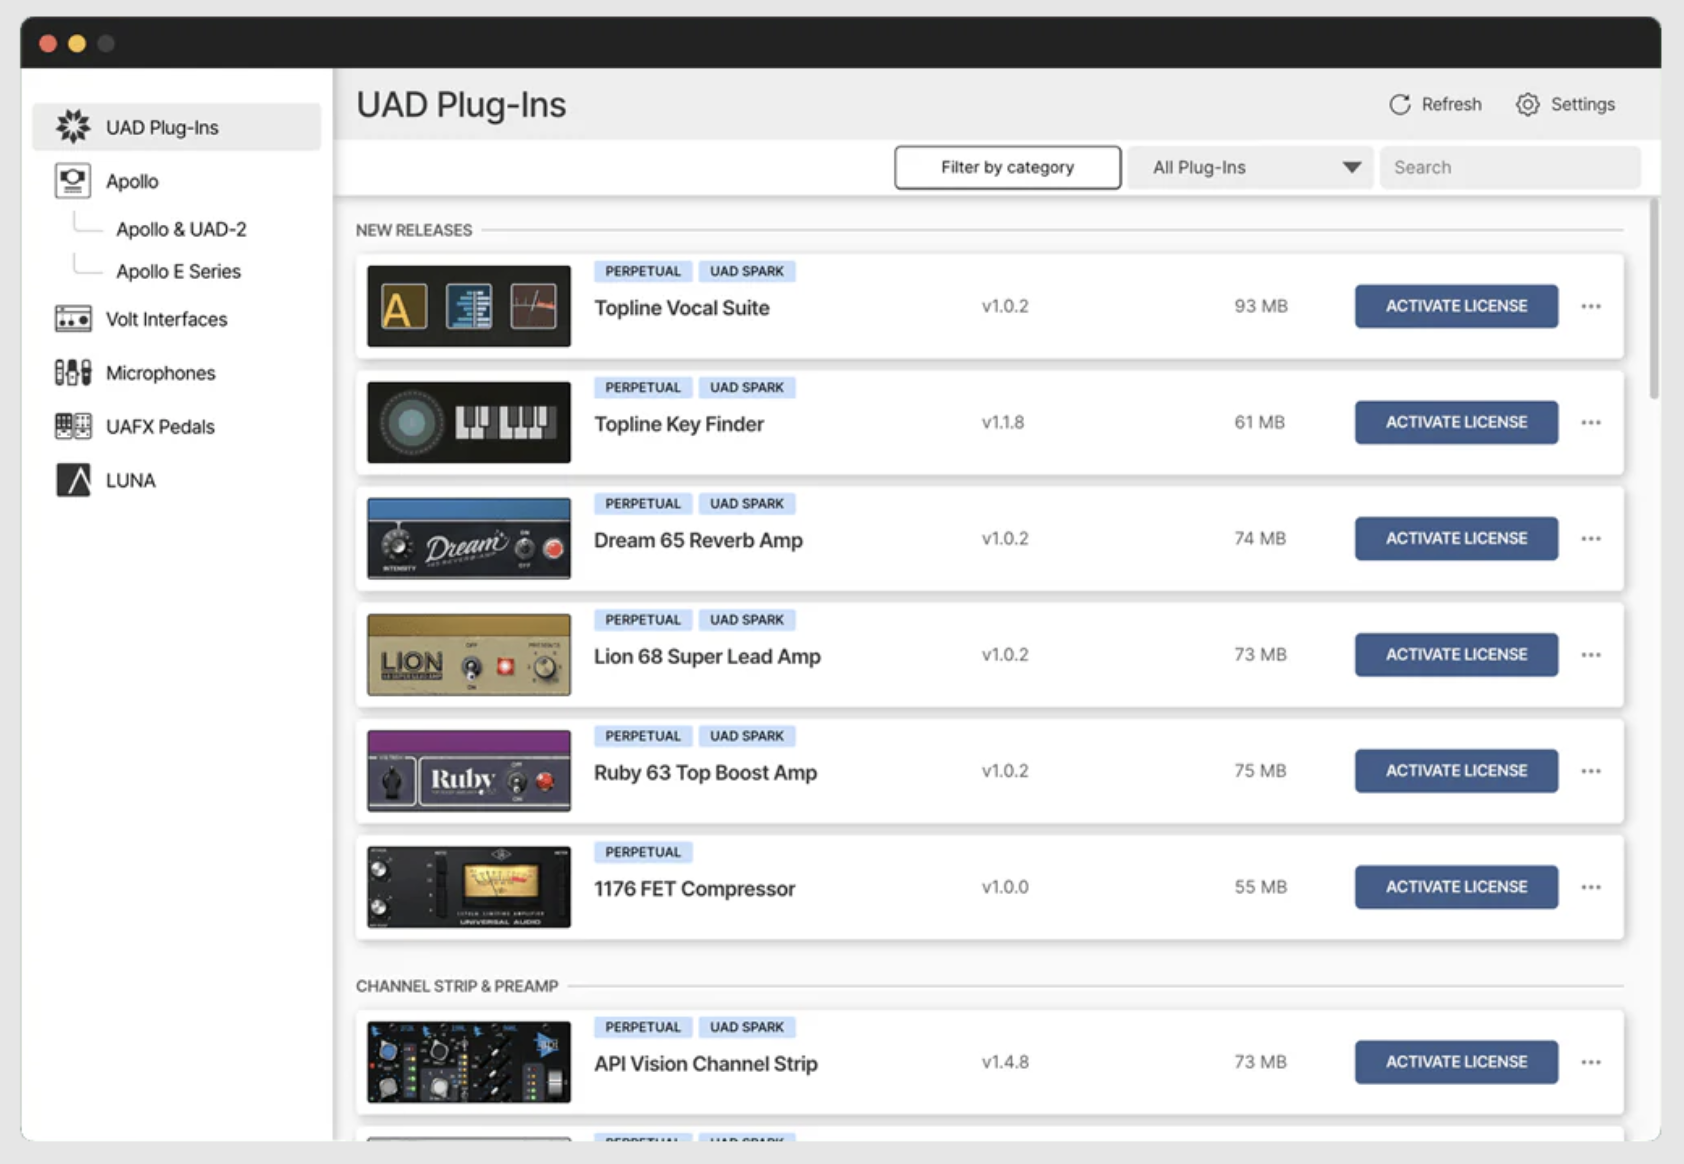Activate license for Topline Vocal Suite

click(x=1456, y=306)
